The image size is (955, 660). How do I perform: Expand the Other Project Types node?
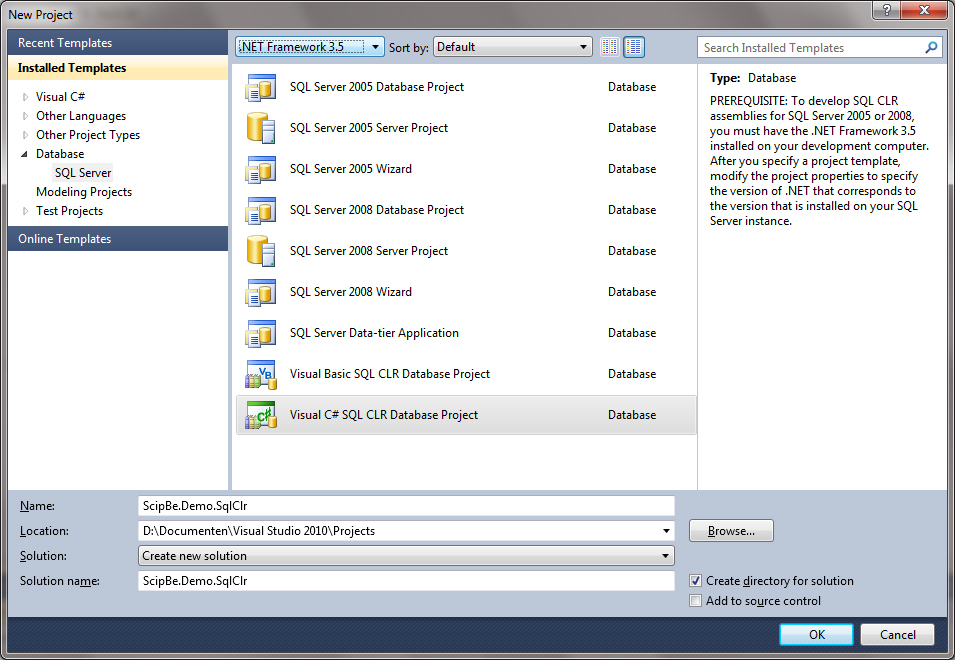pos(25,135)
